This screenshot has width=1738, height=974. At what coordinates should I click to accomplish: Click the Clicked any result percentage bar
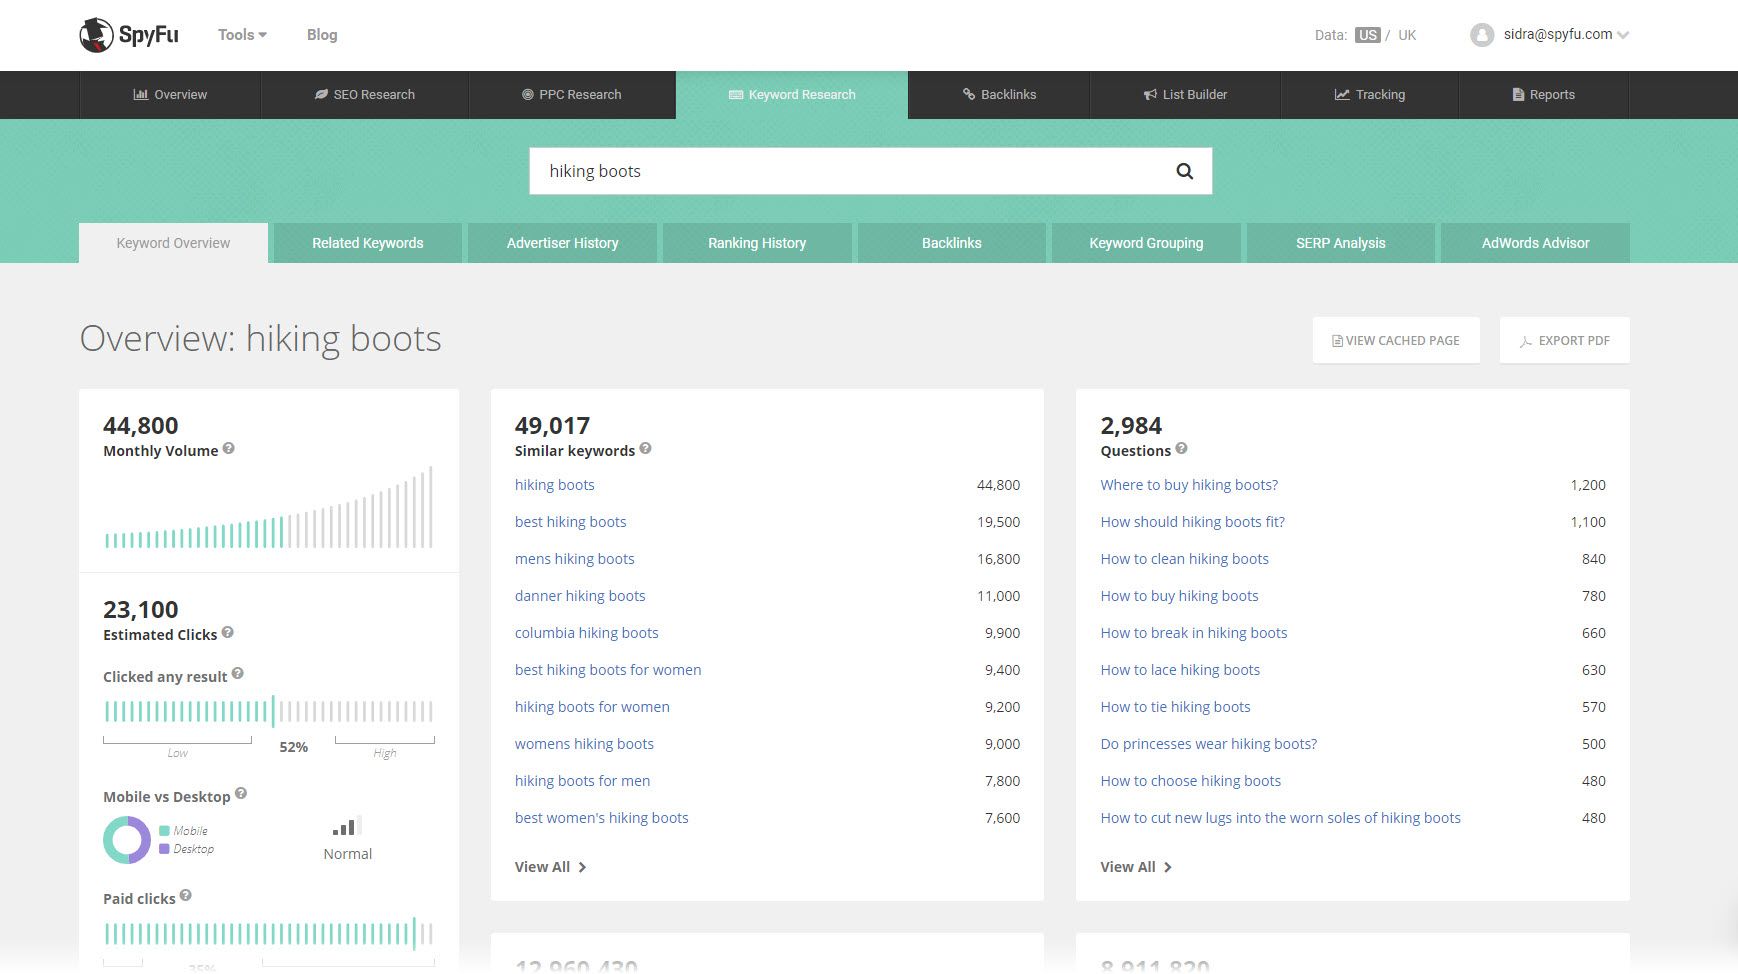268,711
